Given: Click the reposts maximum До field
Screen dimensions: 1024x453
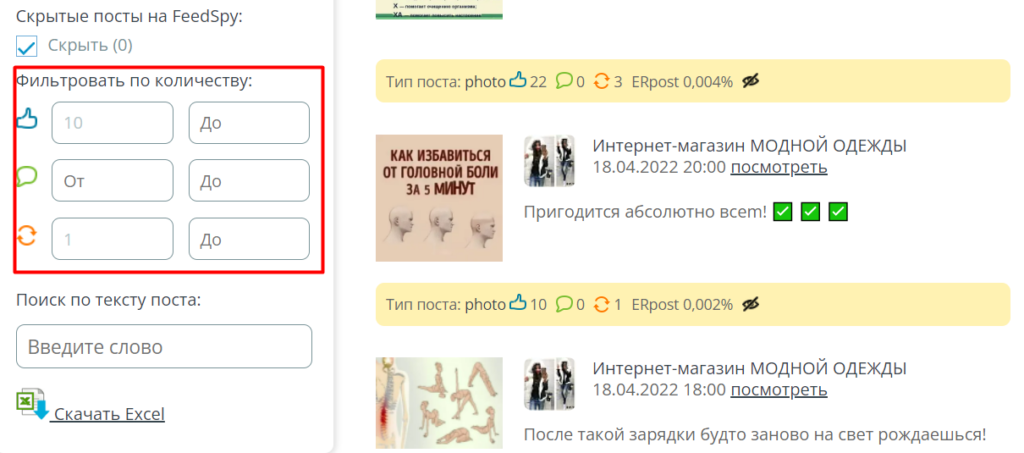Looking at the screenshot, I should coord(249,239).
